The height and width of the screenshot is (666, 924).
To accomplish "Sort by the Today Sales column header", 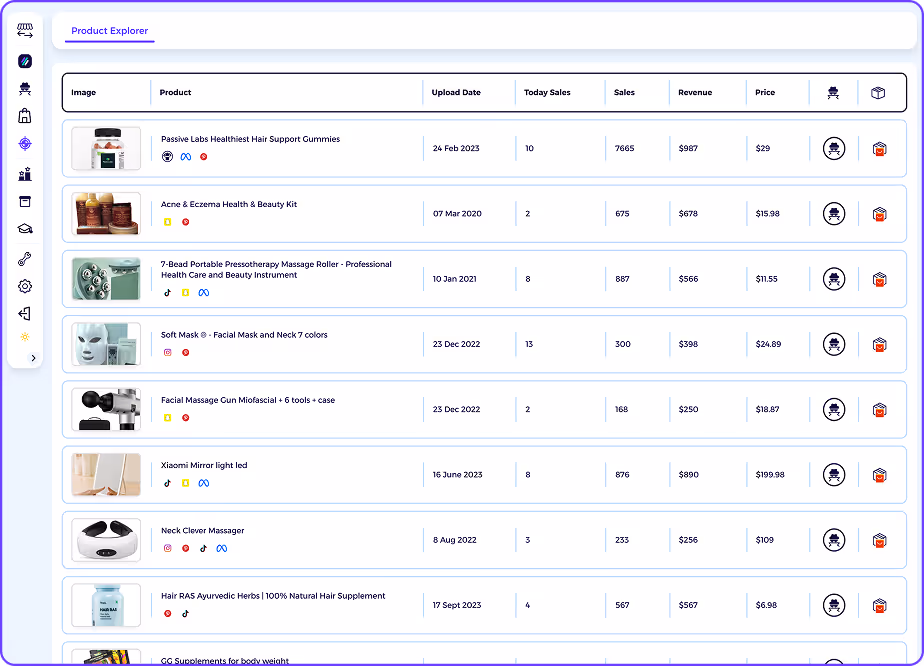I will click(547, 93).
